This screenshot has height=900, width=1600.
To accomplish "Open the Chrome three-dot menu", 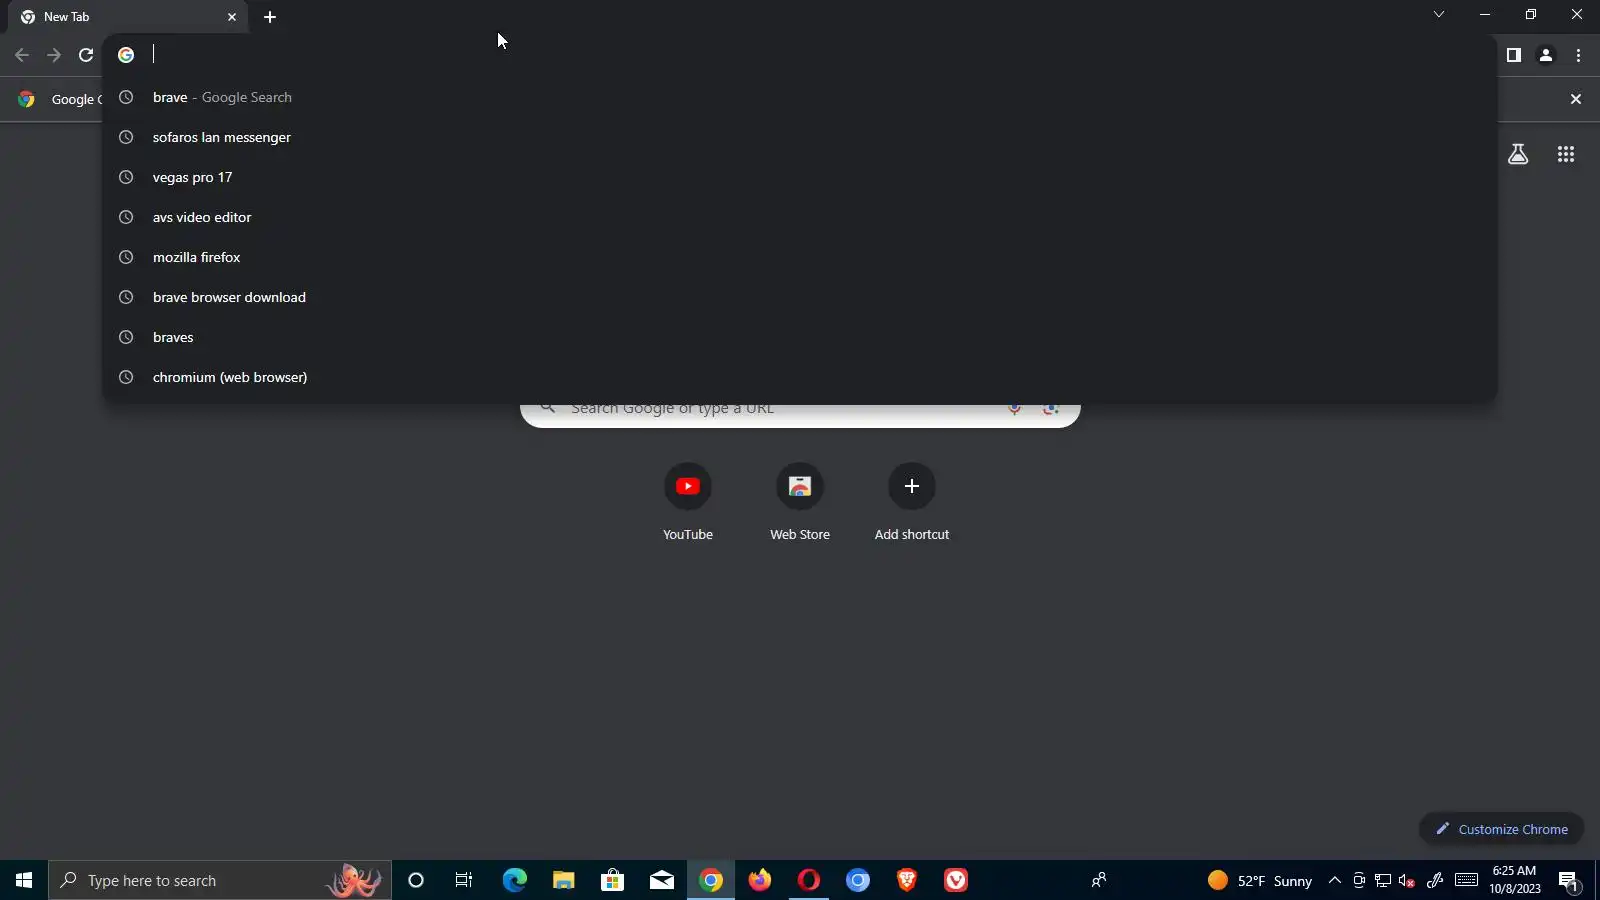I will 1579,55.
